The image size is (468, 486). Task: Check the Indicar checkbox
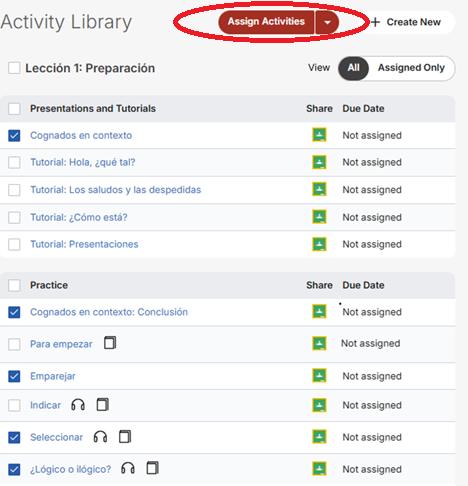click(x=14, y=405)
